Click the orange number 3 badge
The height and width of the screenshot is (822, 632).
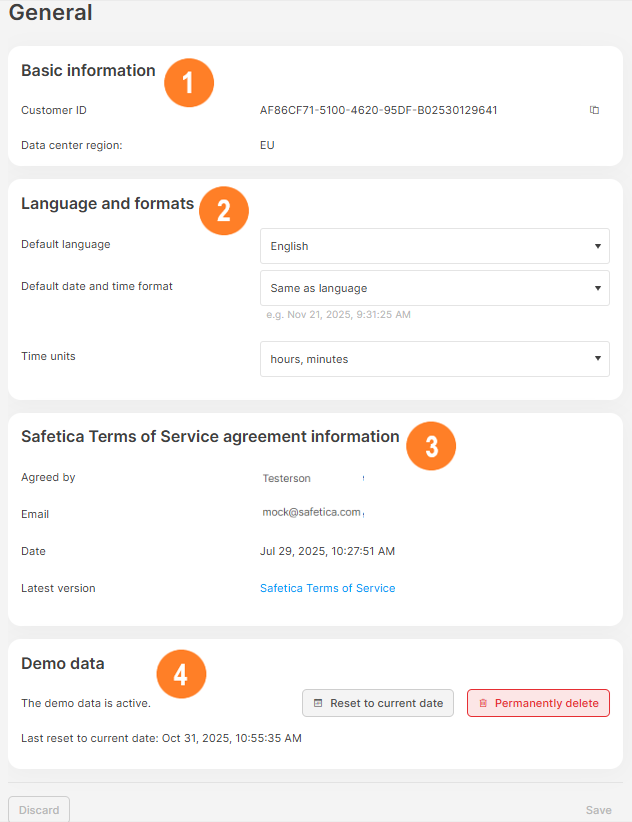(x=431, y=446)
